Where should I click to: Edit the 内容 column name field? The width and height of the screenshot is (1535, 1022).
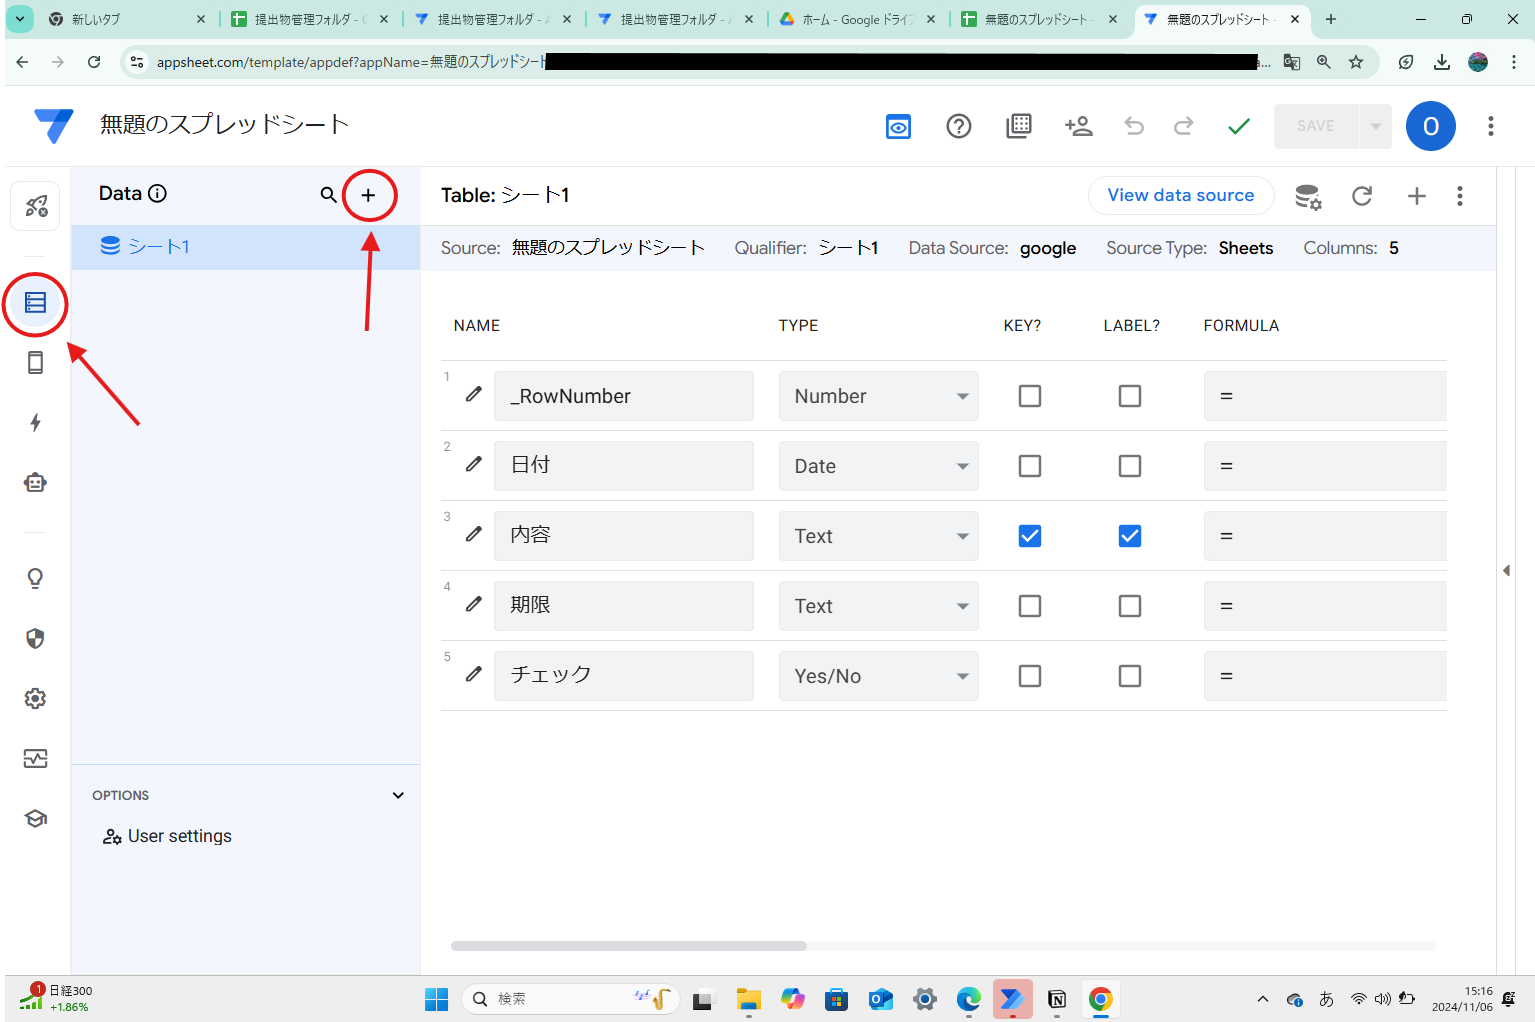624,536
